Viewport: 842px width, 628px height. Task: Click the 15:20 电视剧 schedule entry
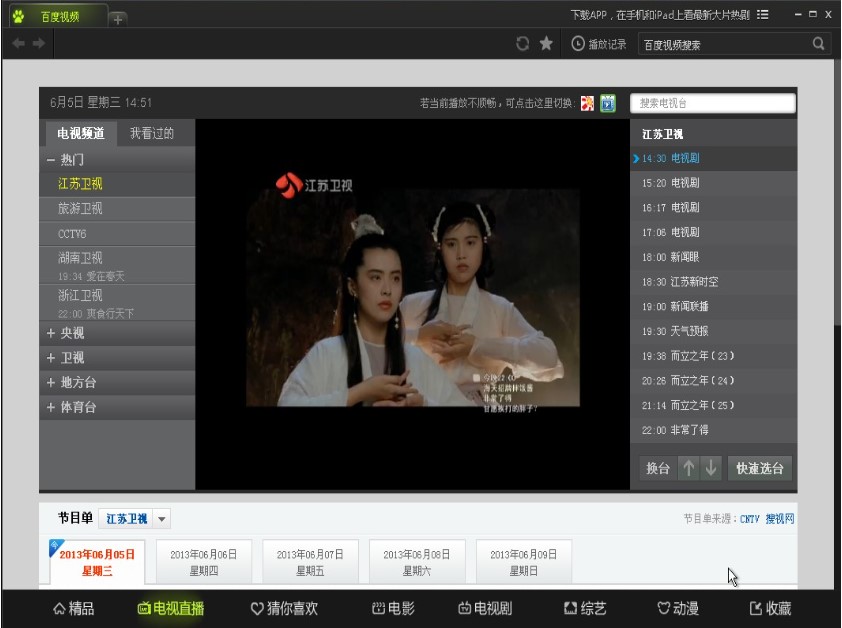tap(713, 183)
